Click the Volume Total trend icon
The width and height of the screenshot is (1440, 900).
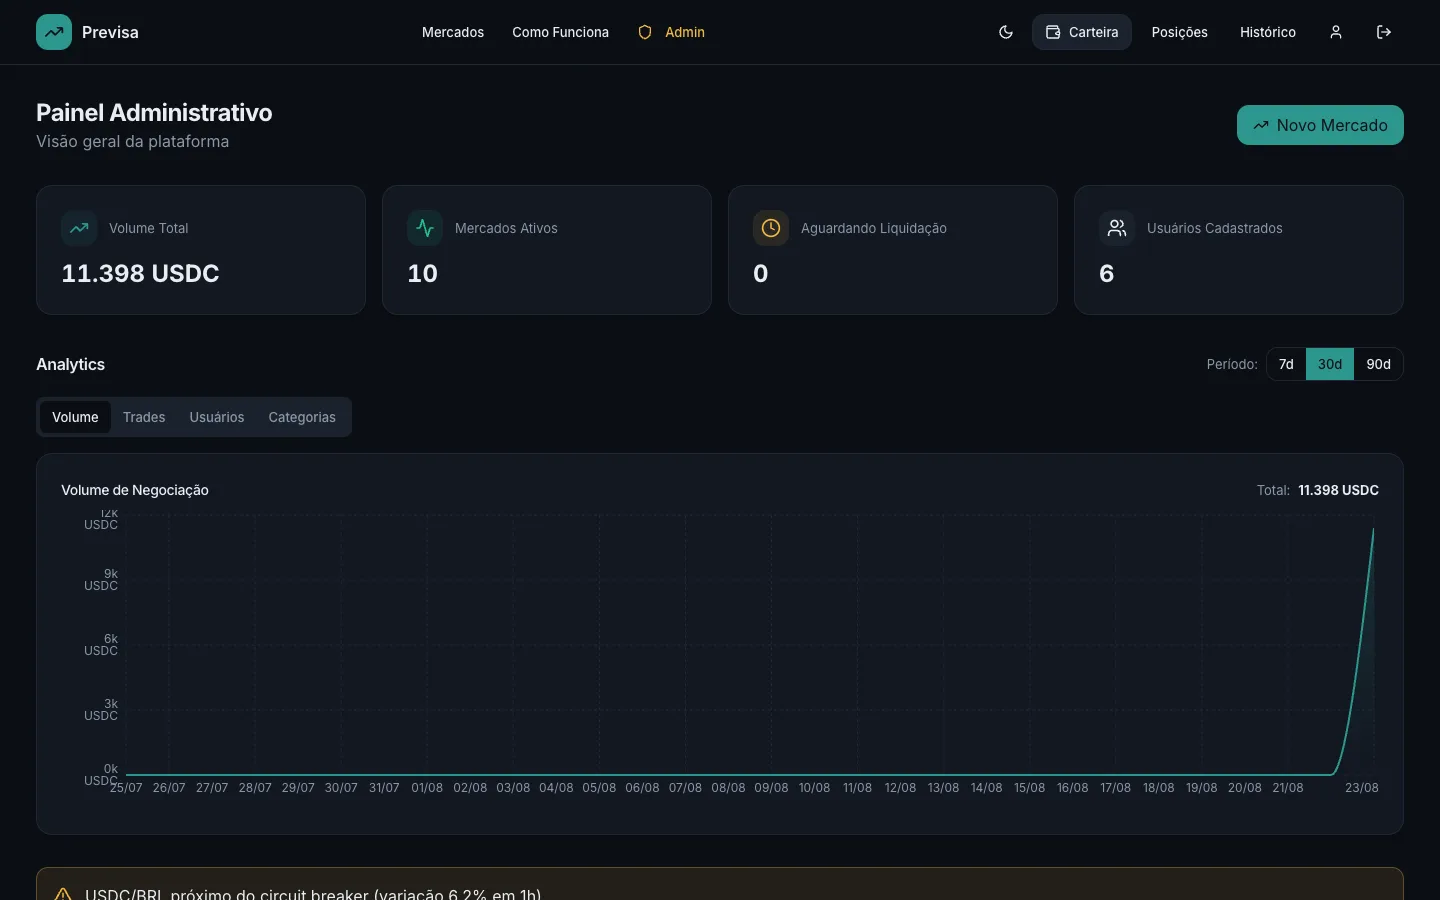(79, 228)
